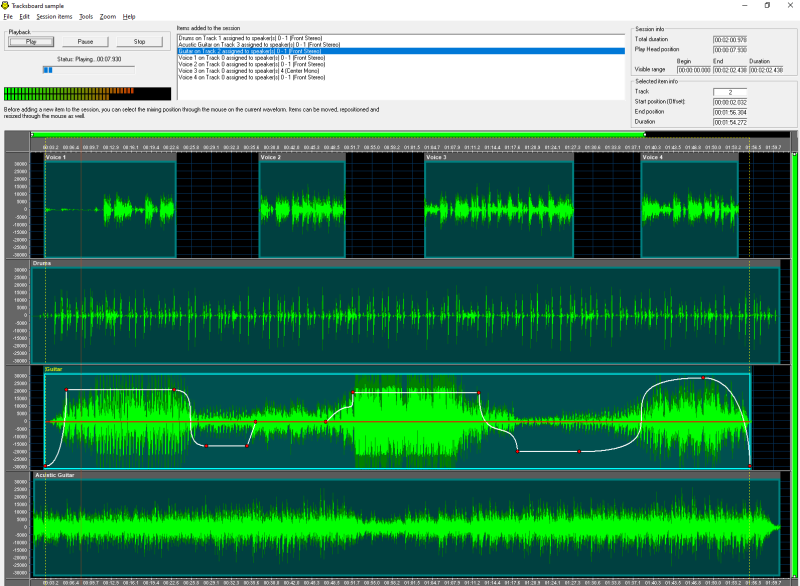
Task: Open the Zoom menu
Action: 108,17
